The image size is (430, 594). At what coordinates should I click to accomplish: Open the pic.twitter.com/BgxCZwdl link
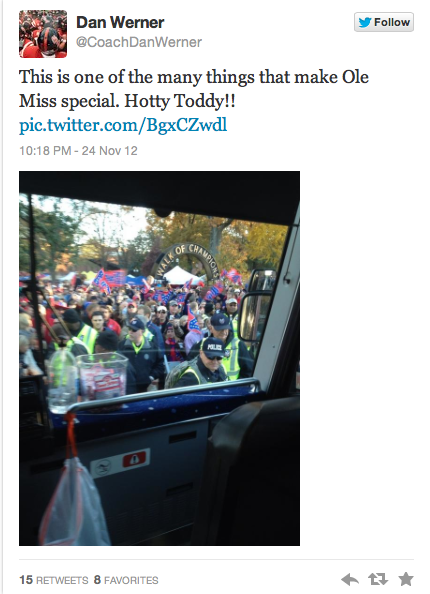(x=123, y=125)
